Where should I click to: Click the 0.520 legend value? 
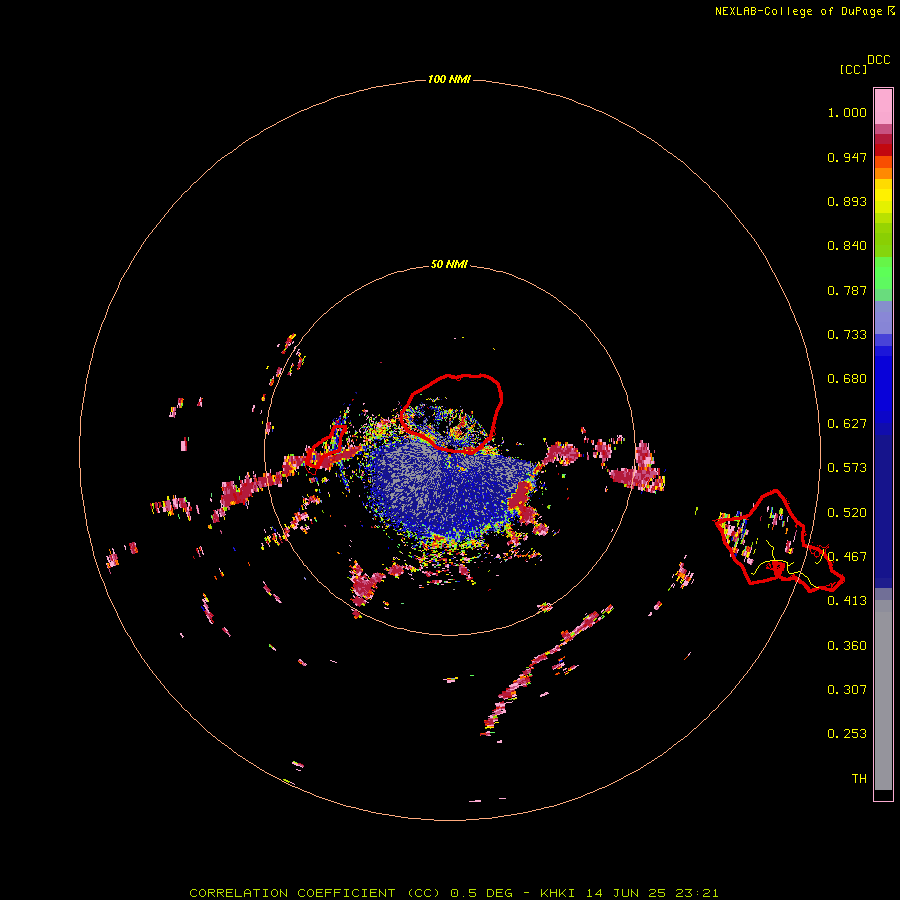tap(847, 513)
